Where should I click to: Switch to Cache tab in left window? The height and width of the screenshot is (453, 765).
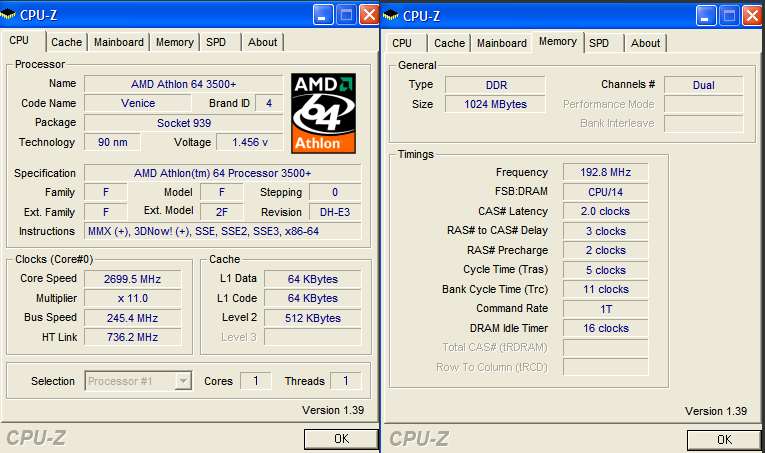coord(67,42)
